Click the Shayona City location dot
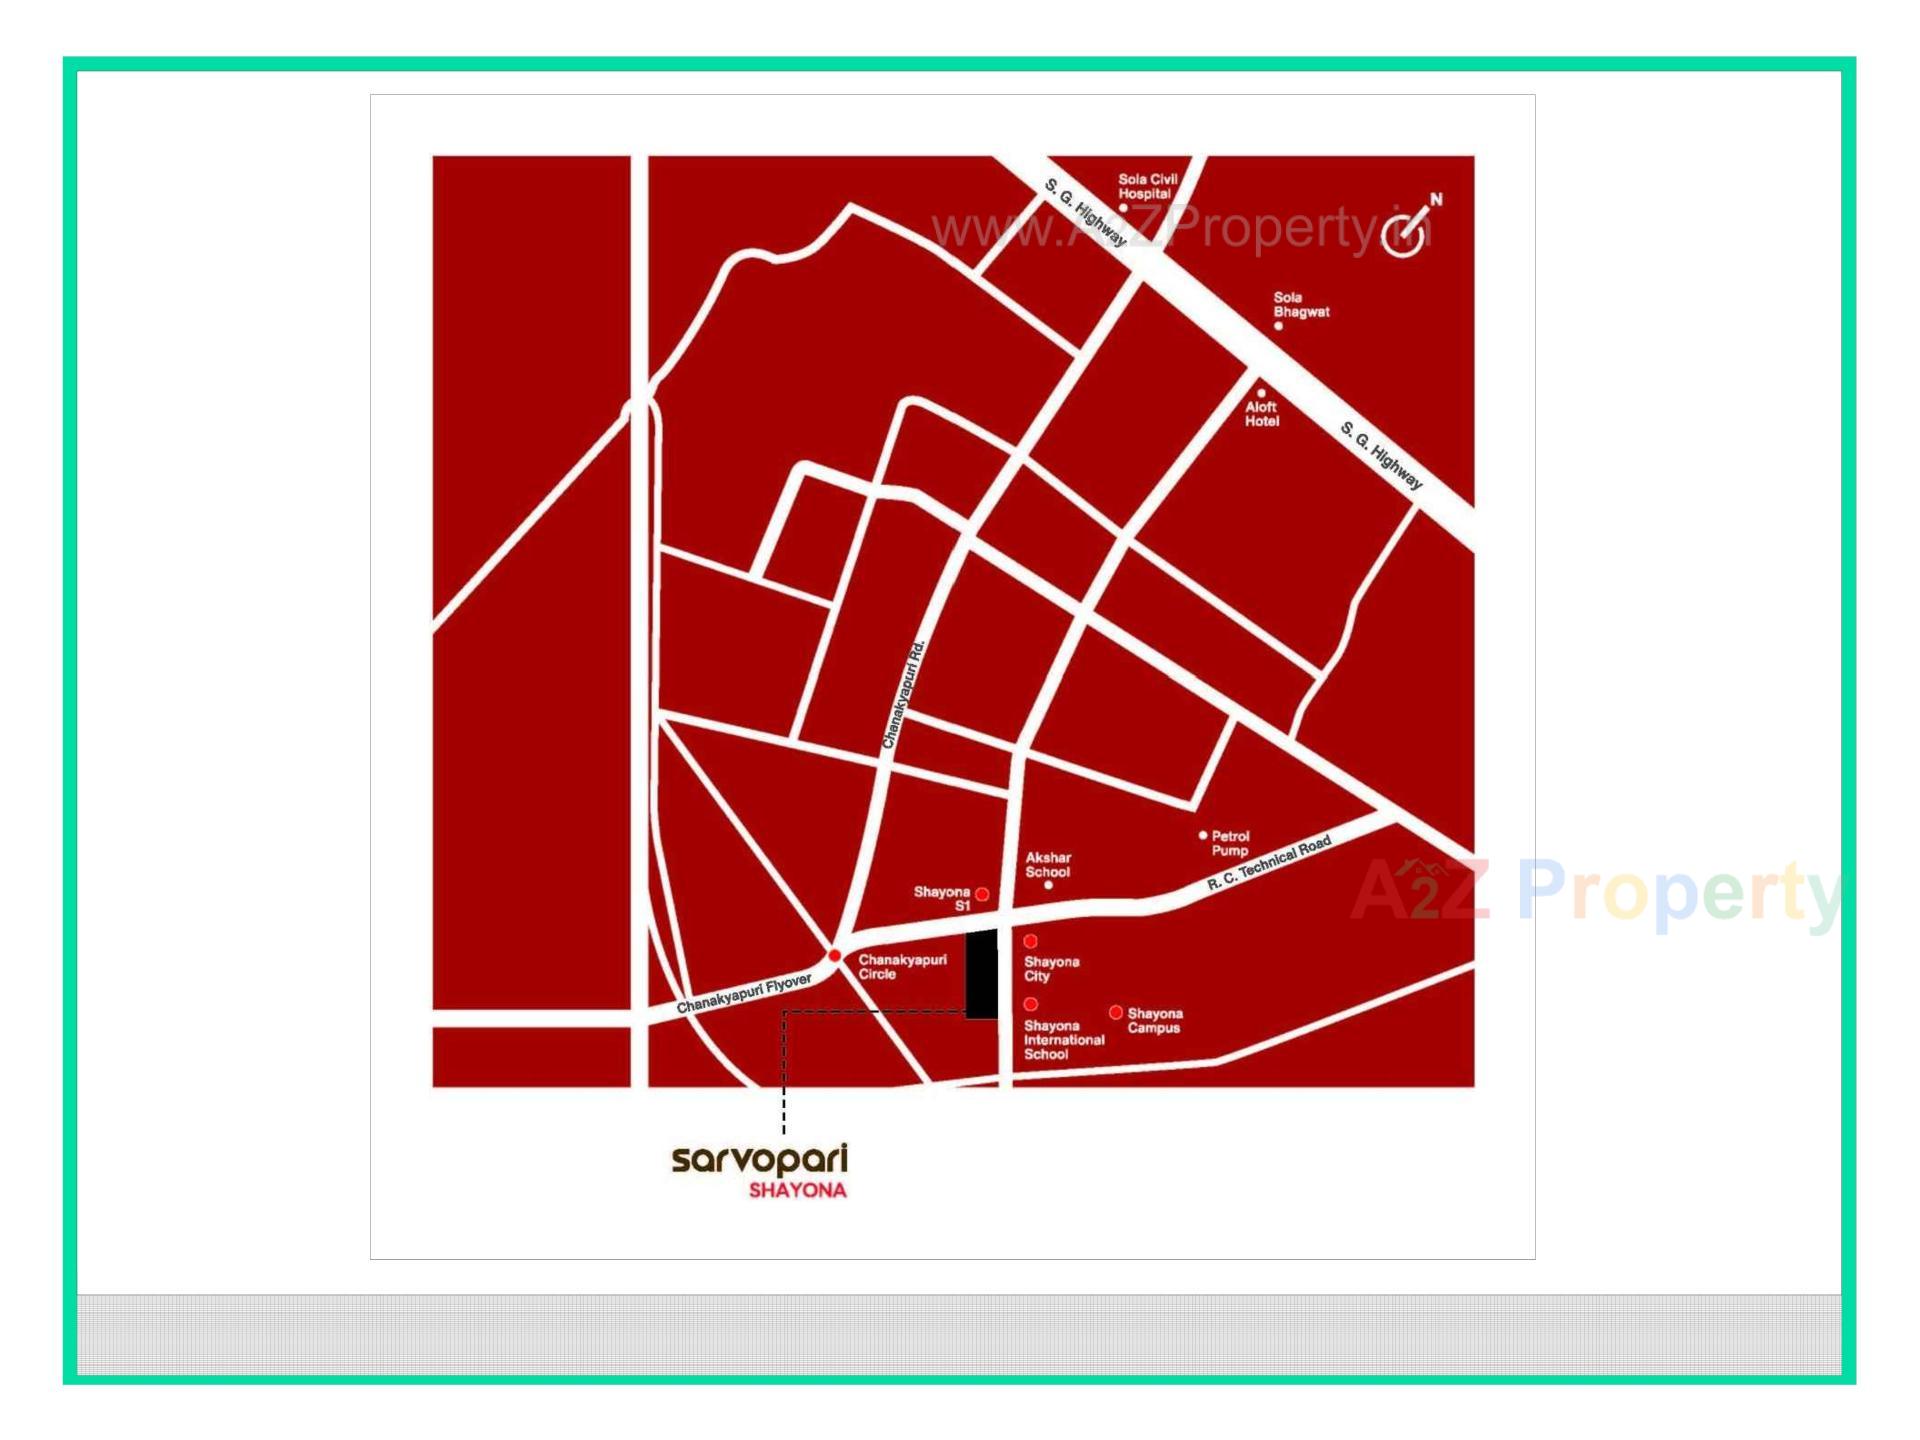 pos(1030,940)
